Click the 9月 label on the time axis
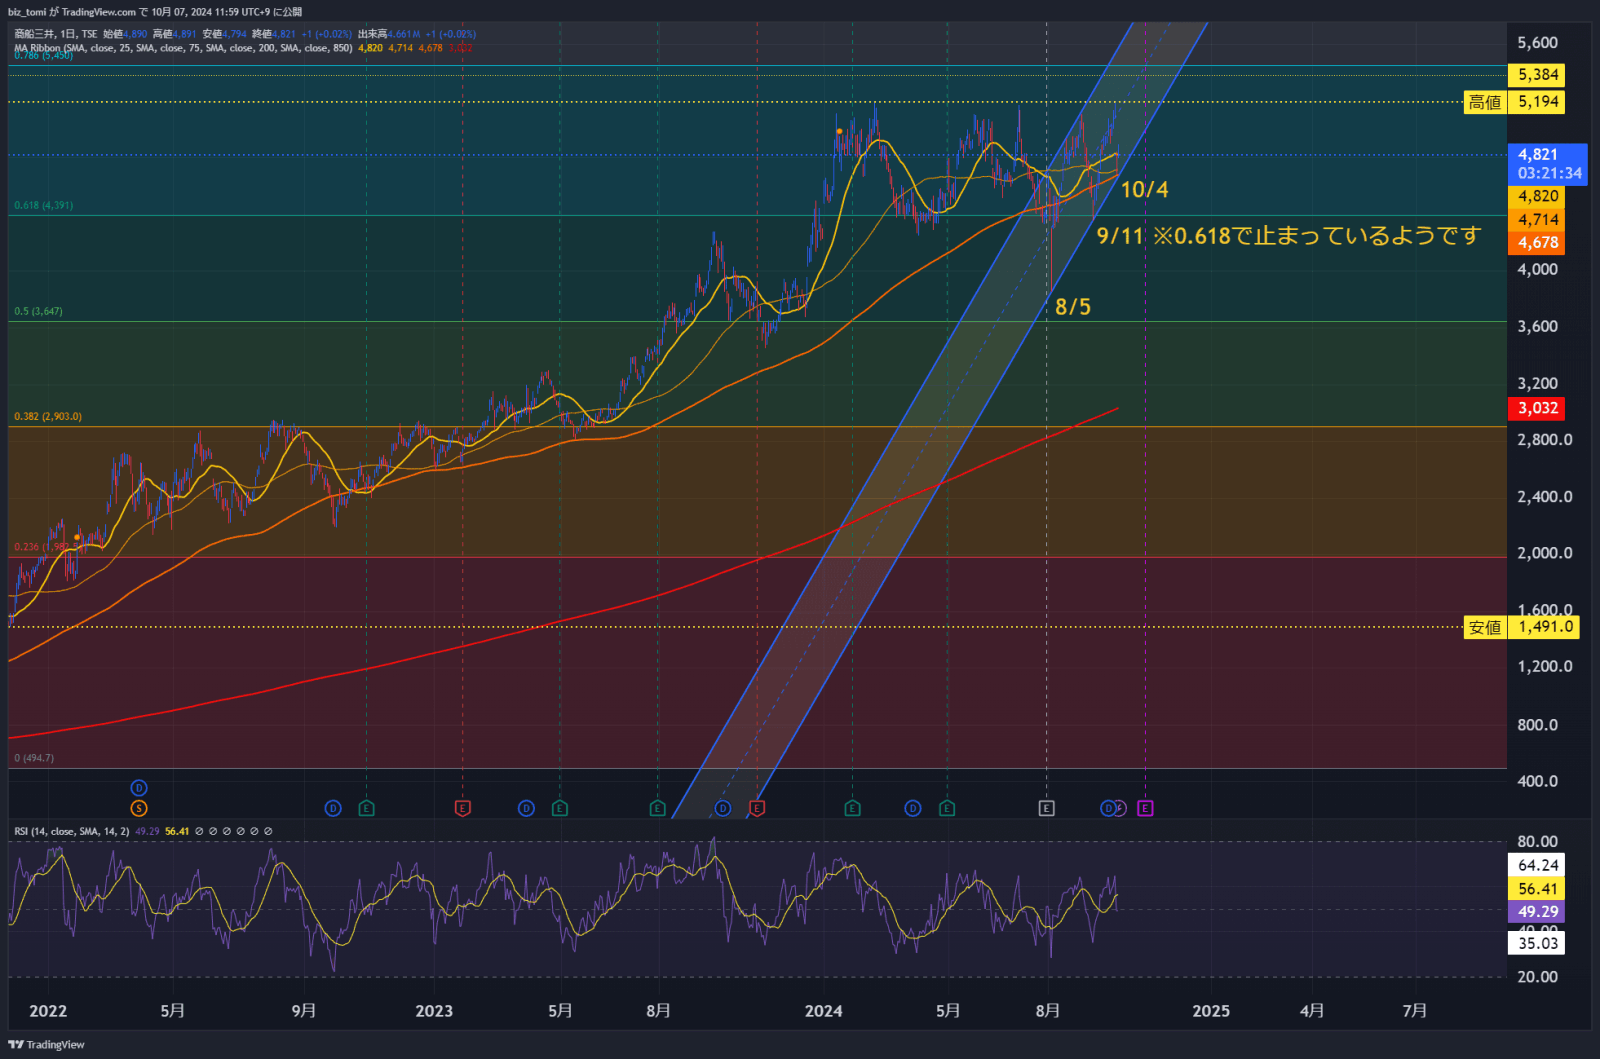 [x=304, y=1011]
